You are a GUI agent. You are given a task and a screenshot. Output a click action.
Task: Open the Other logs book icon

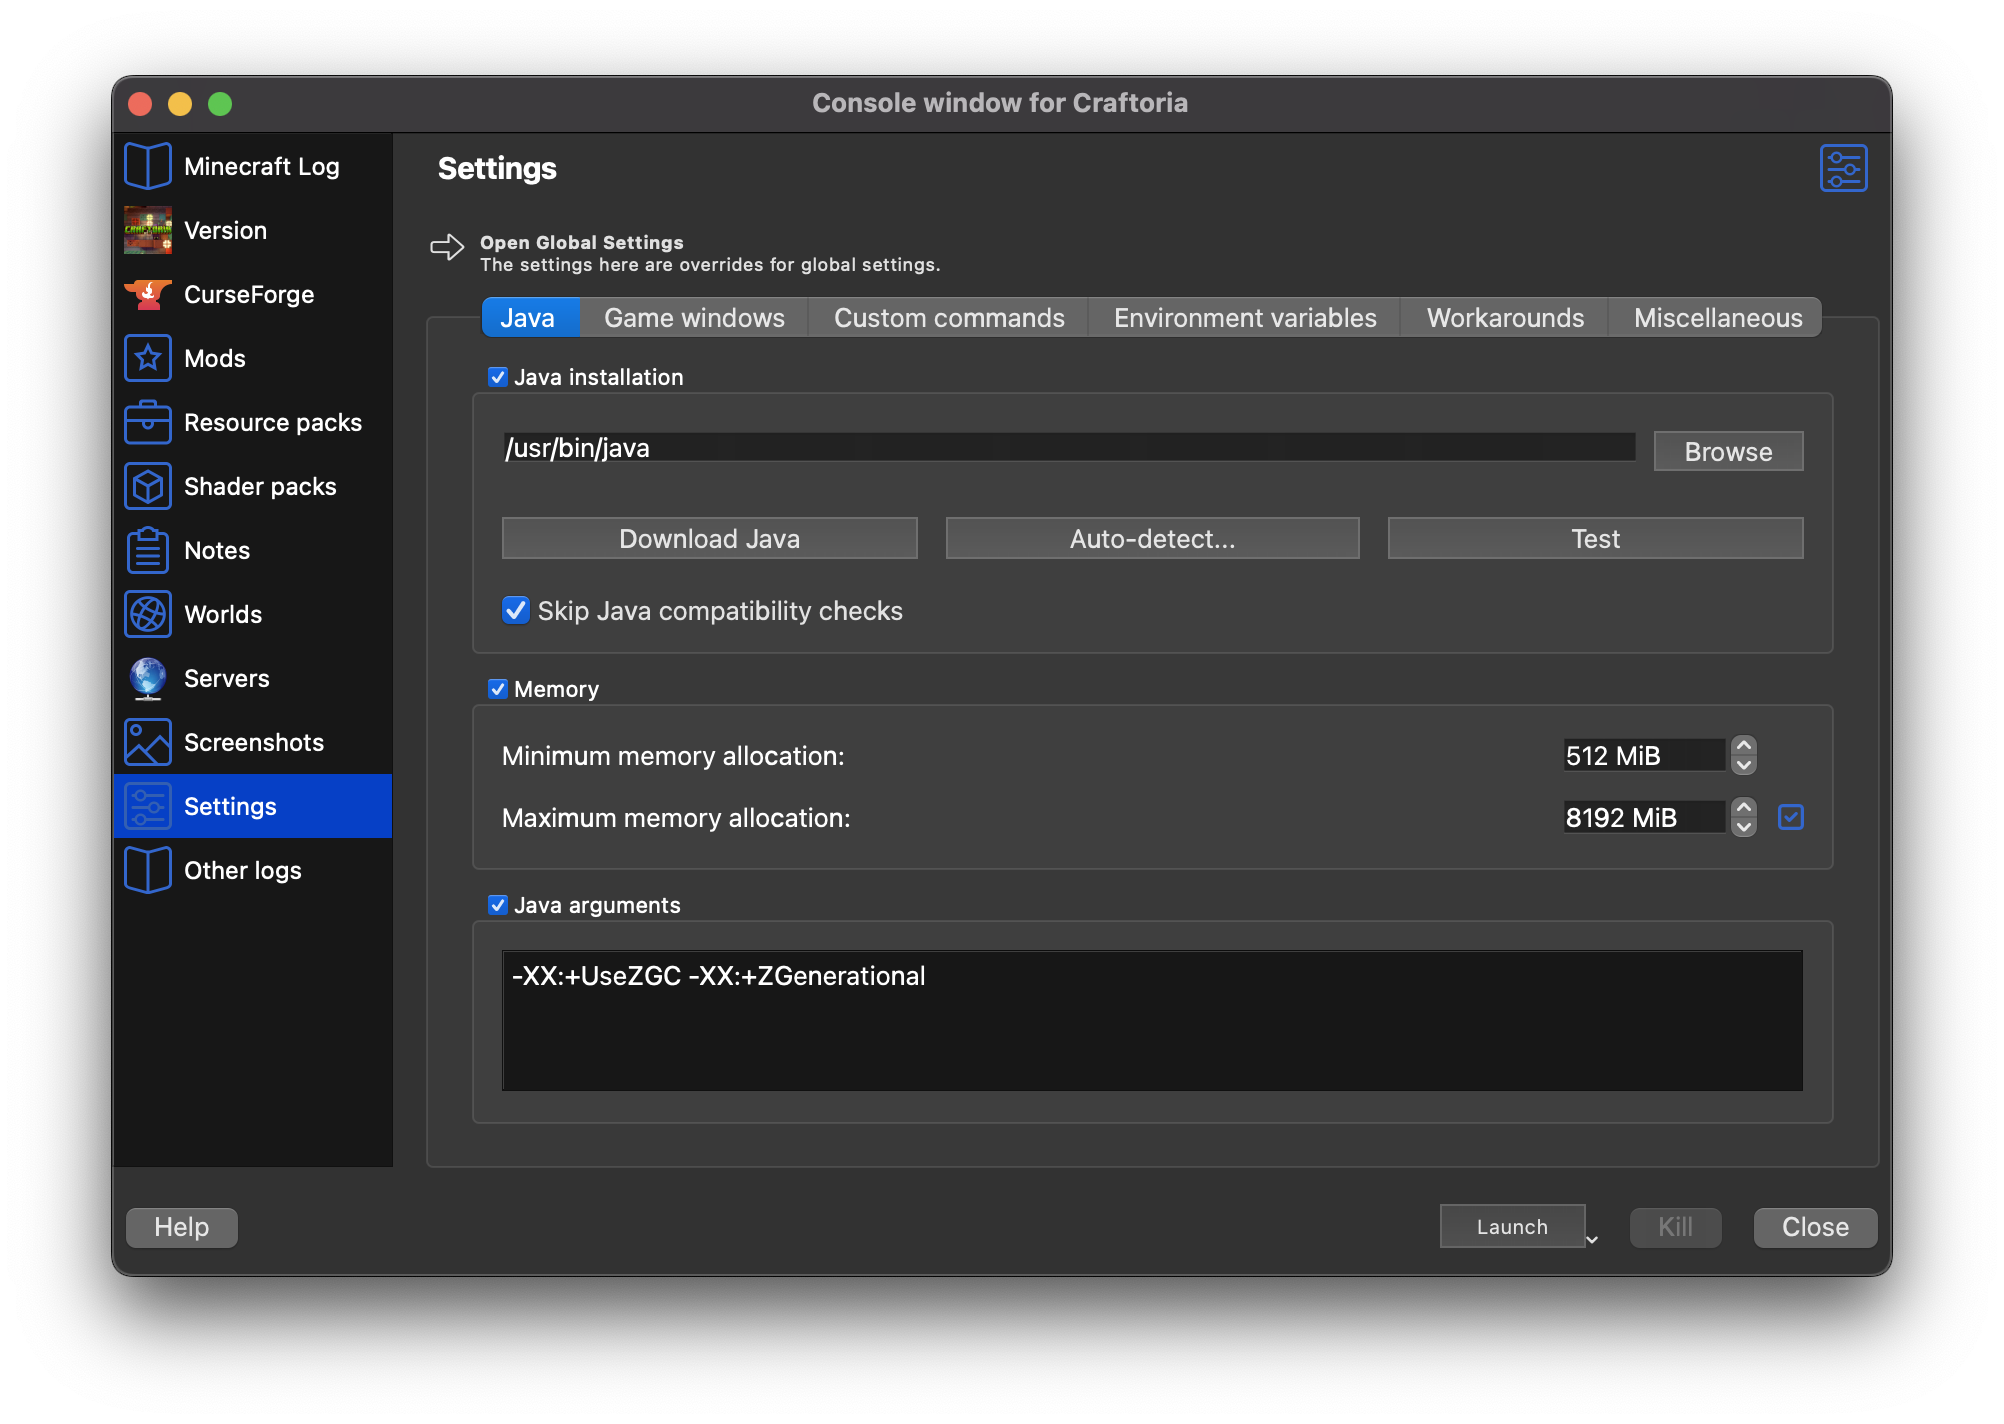[x=148, y=870]
